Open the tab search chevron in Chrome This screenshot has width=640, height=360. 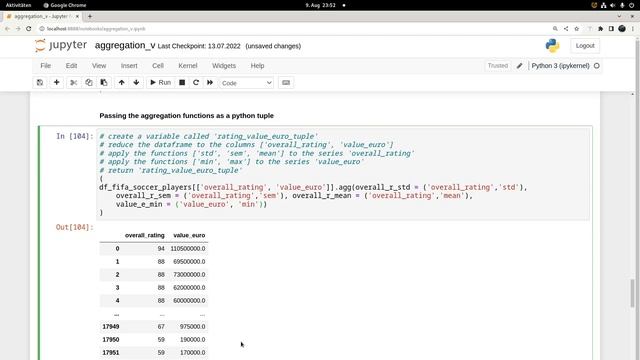pos(619,16)
